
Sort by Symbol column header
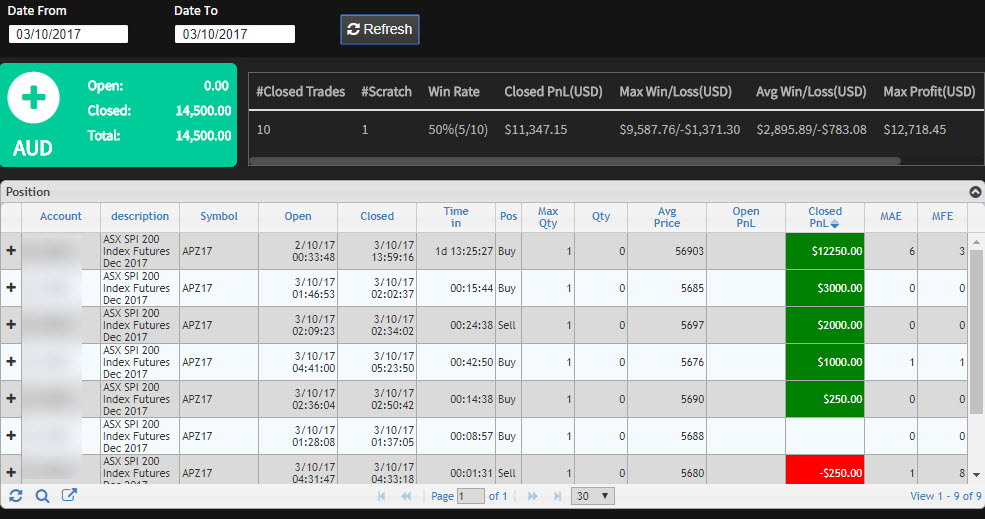[x=219, y=216]
